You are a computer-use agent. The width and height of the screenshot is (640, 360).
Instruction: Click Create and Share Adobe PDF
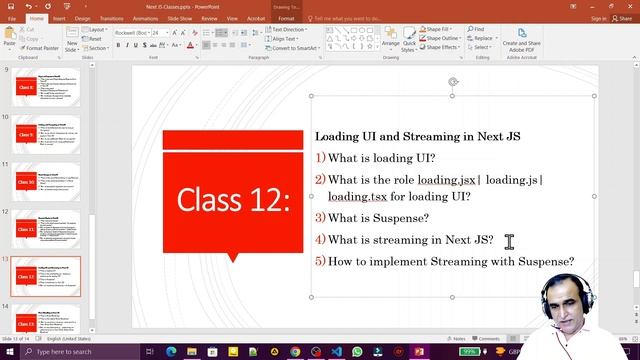point(521,40)
